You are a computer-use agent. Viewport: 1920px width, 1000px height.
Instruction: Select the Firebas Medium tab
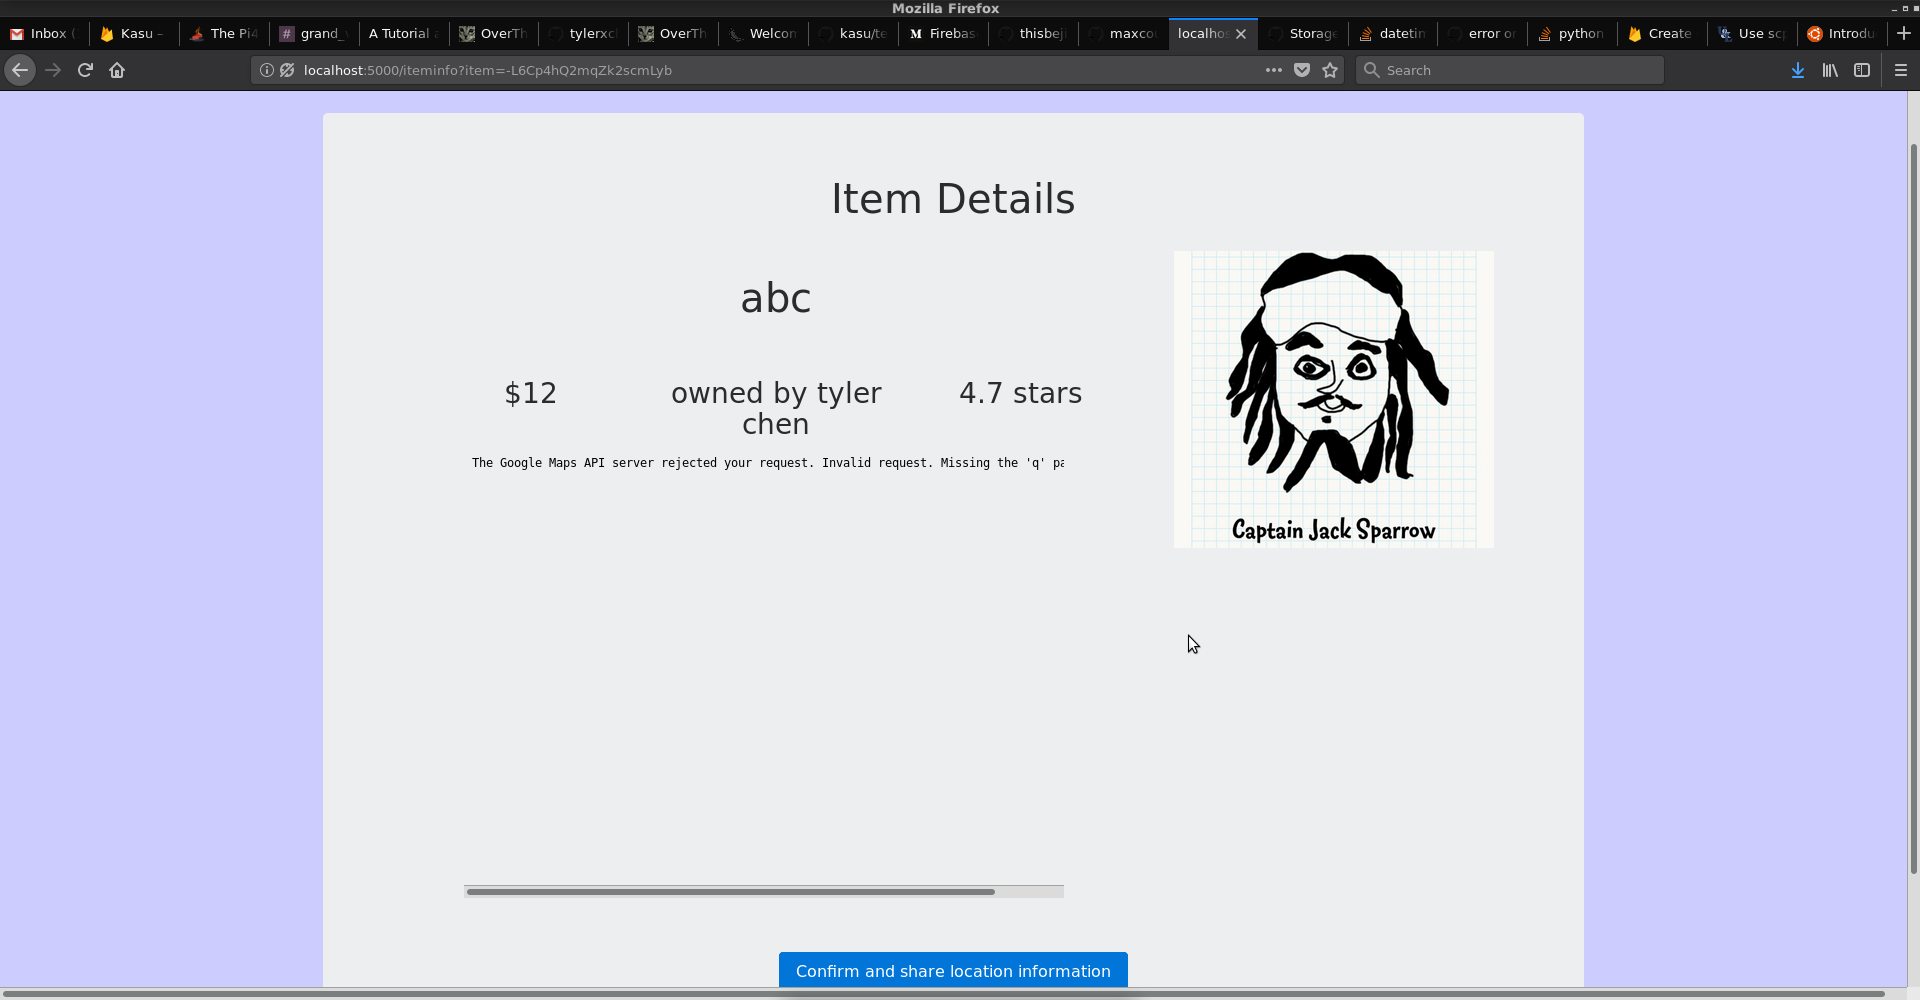coord(944,33)
